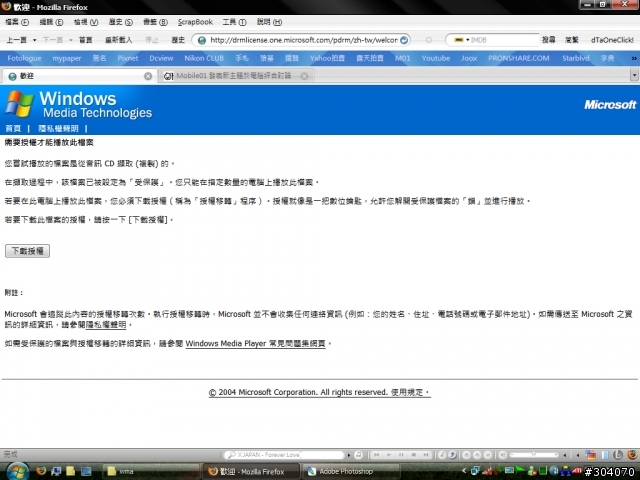This screenshot has height=480, width=640.
Task: Adjust the volume slider in status bar player
Action: tap(534, 455)
